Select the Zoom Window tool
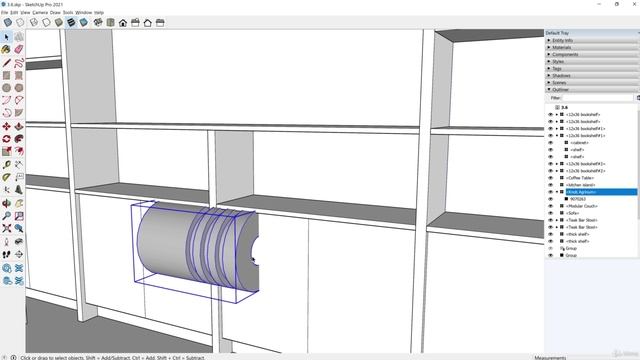Image resolution: width=640 pixels, height=360 pixels. tap(19, 216)
